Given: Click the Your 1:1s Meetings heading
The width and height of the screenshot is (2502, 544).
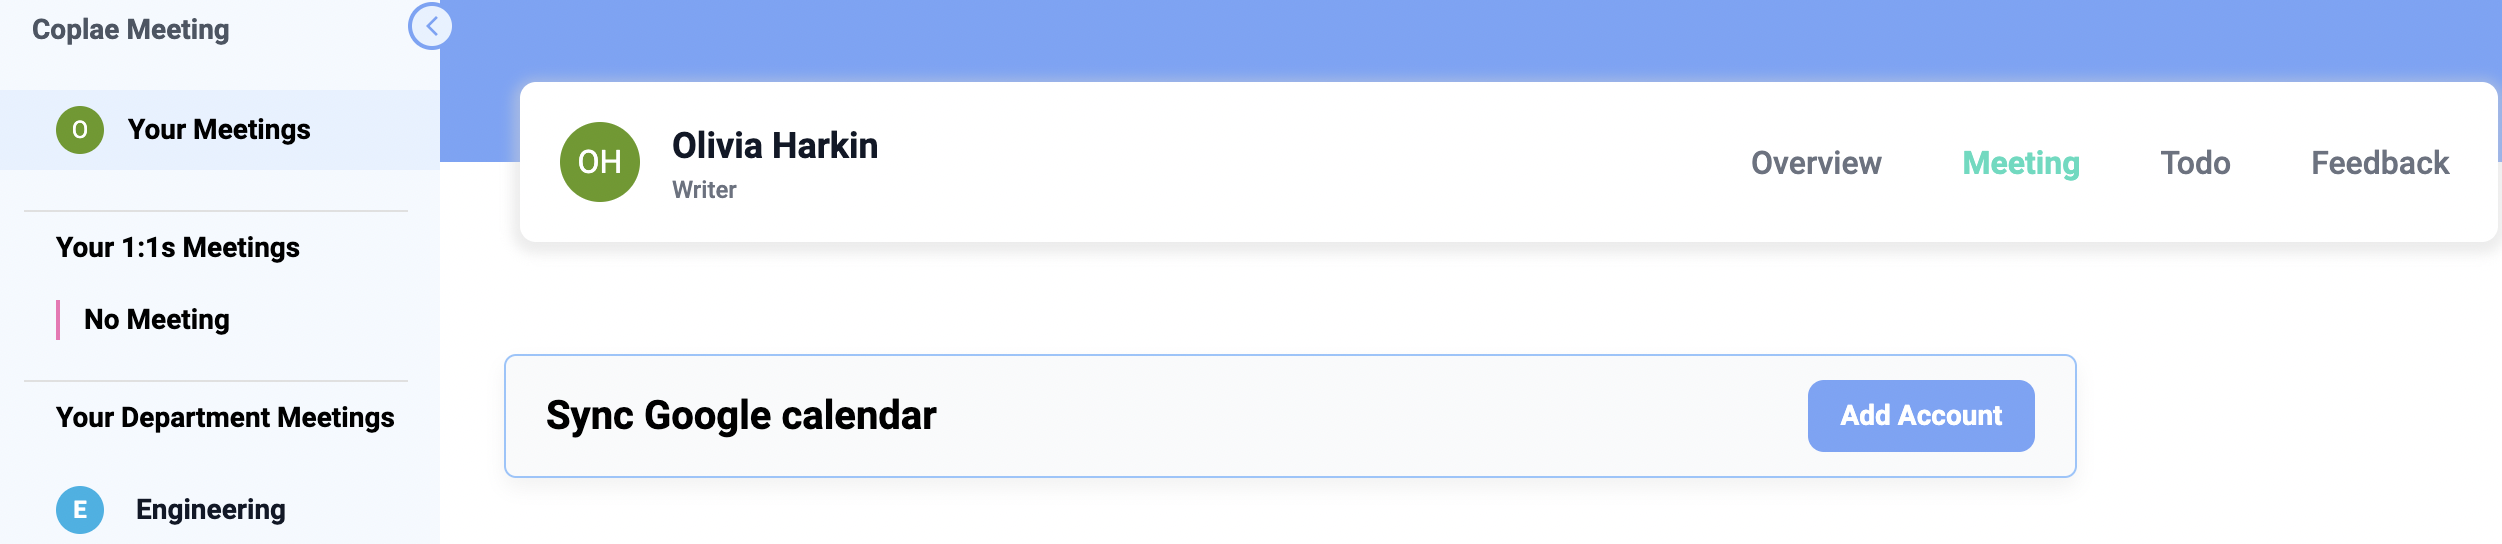Looking at the screenshot, I should coord(178,248).
